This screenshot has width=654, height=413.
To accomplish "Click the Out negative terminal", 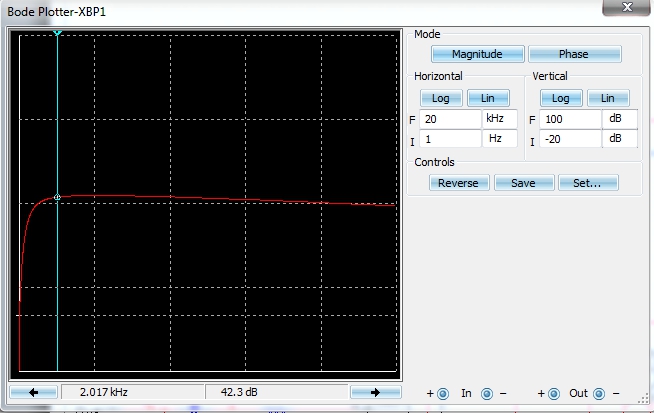I will (x=599, y=394).
